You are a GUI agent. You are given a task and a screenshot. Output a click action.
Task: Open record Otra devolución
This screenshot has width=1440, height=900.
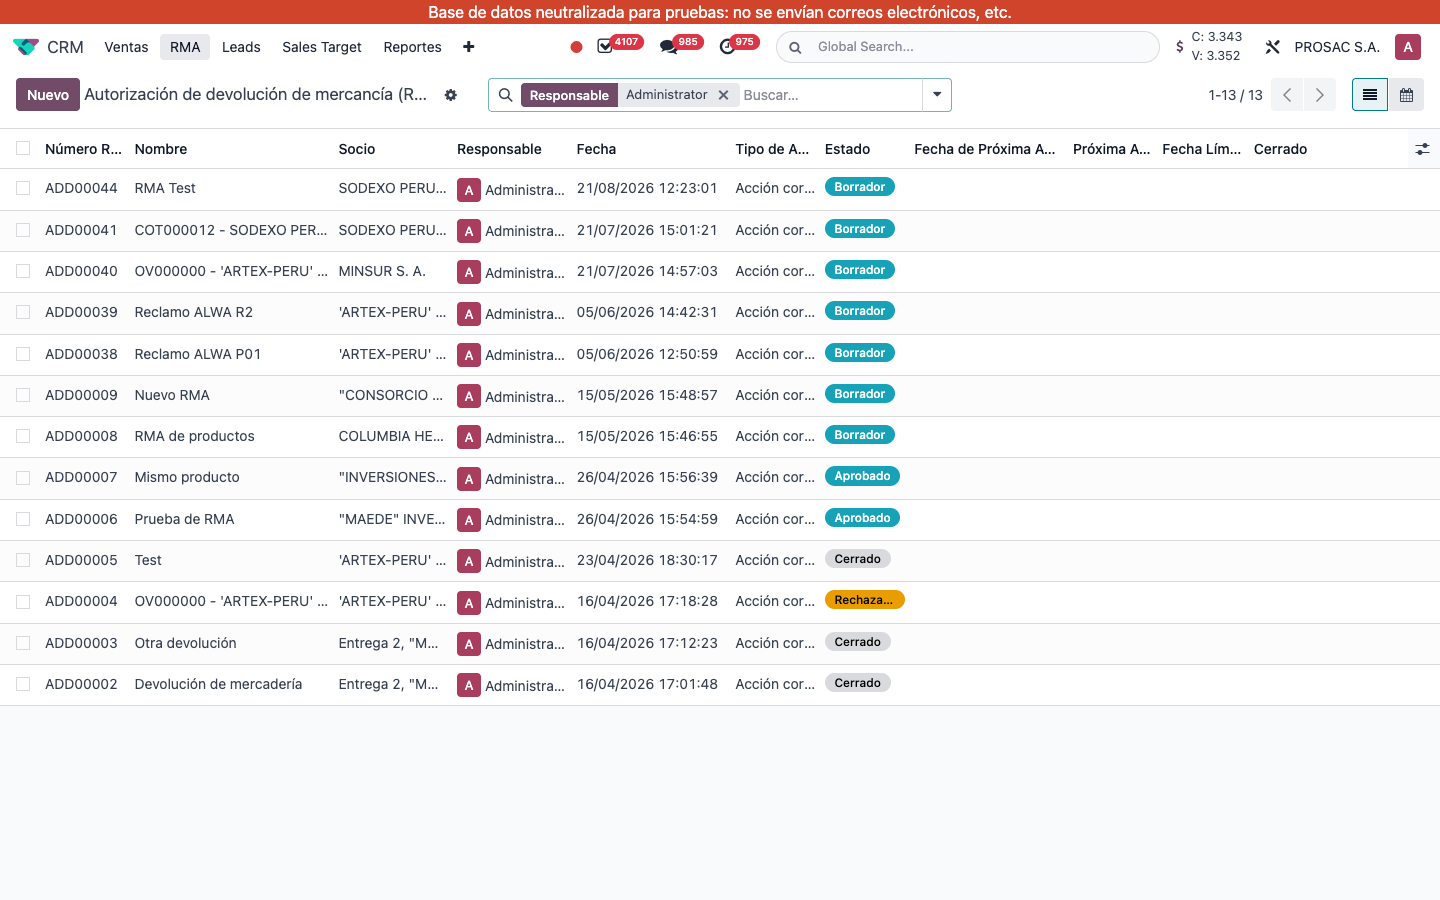pyautogui.click(x=186, y=643)
